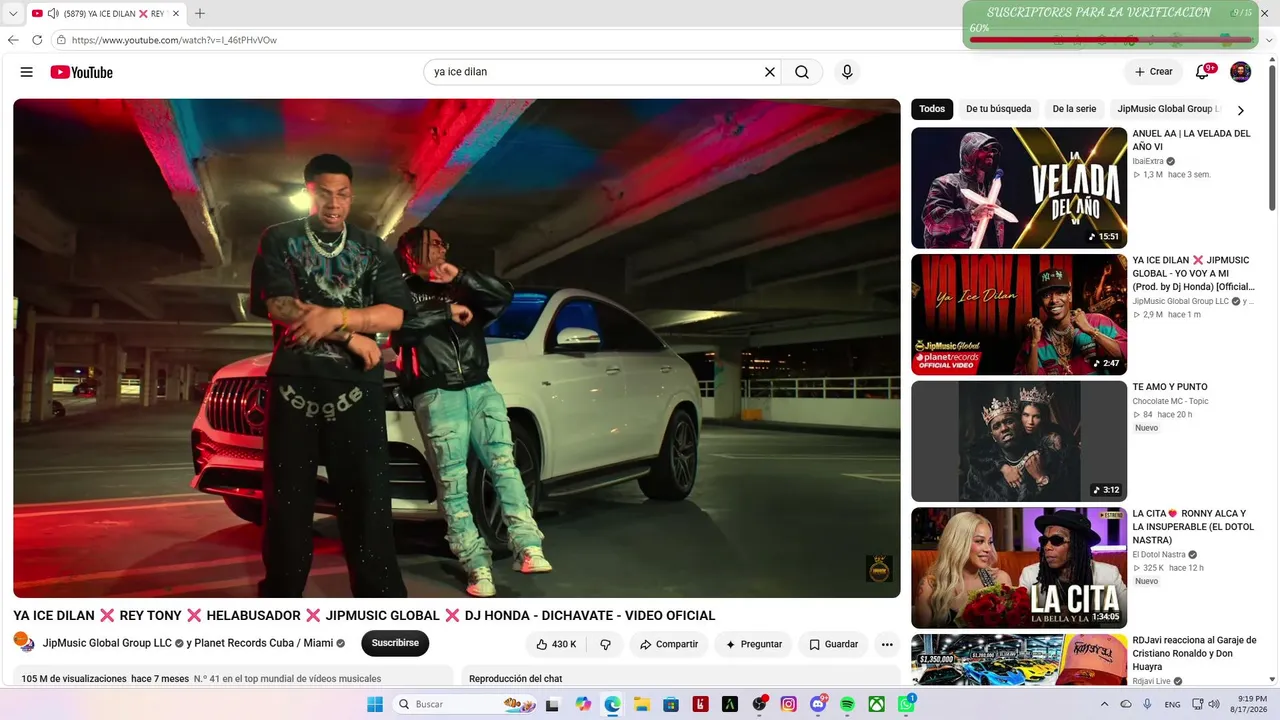Save video with Guardar button
The width and height of the screenshot is (1280, 720).
833,644
